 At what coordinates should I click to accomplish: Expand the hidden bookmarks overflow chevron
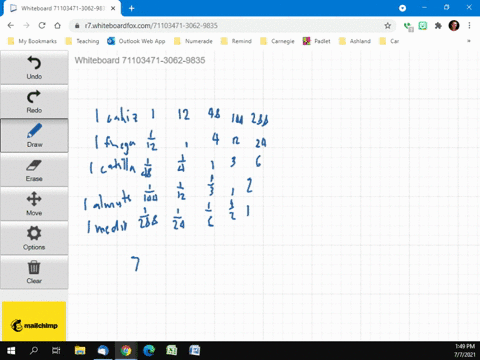tap(469, 41)
